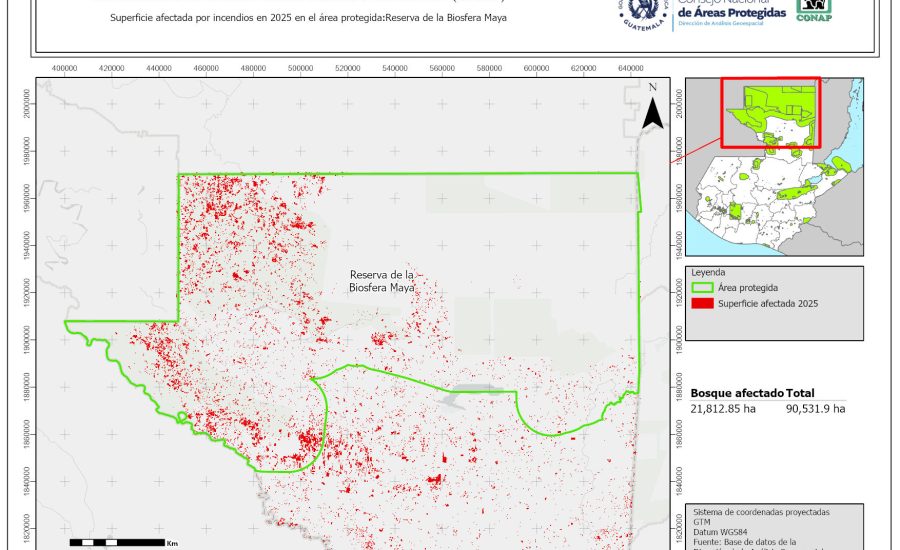Select the 90,531.9 ha total value

coord(816,409)
